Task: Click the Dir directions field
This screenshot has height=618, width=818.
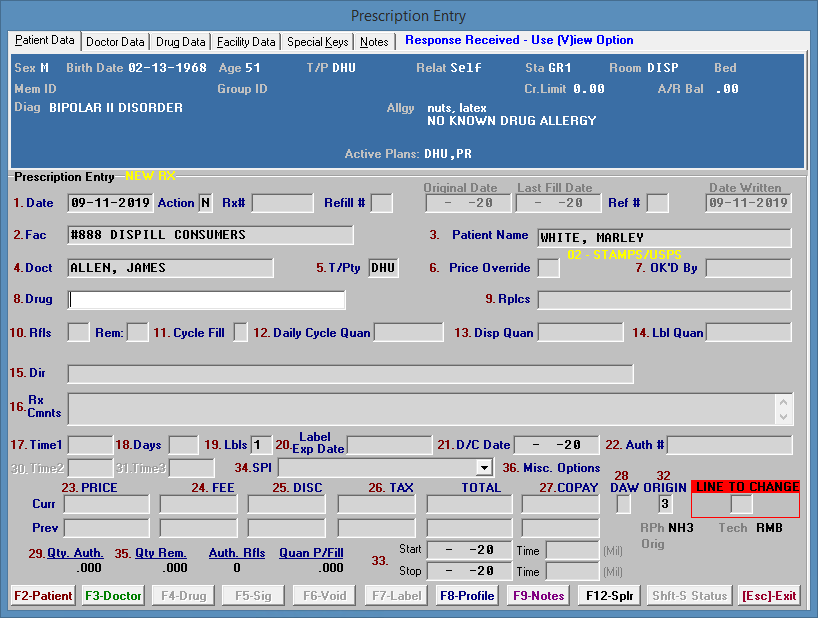Action: (350, 374)
